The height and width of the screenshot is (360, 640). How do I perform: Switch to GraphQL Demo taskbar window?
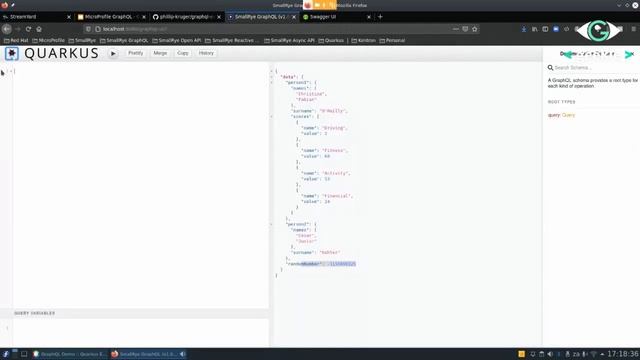pyautogui.click(x=70, y=354)
